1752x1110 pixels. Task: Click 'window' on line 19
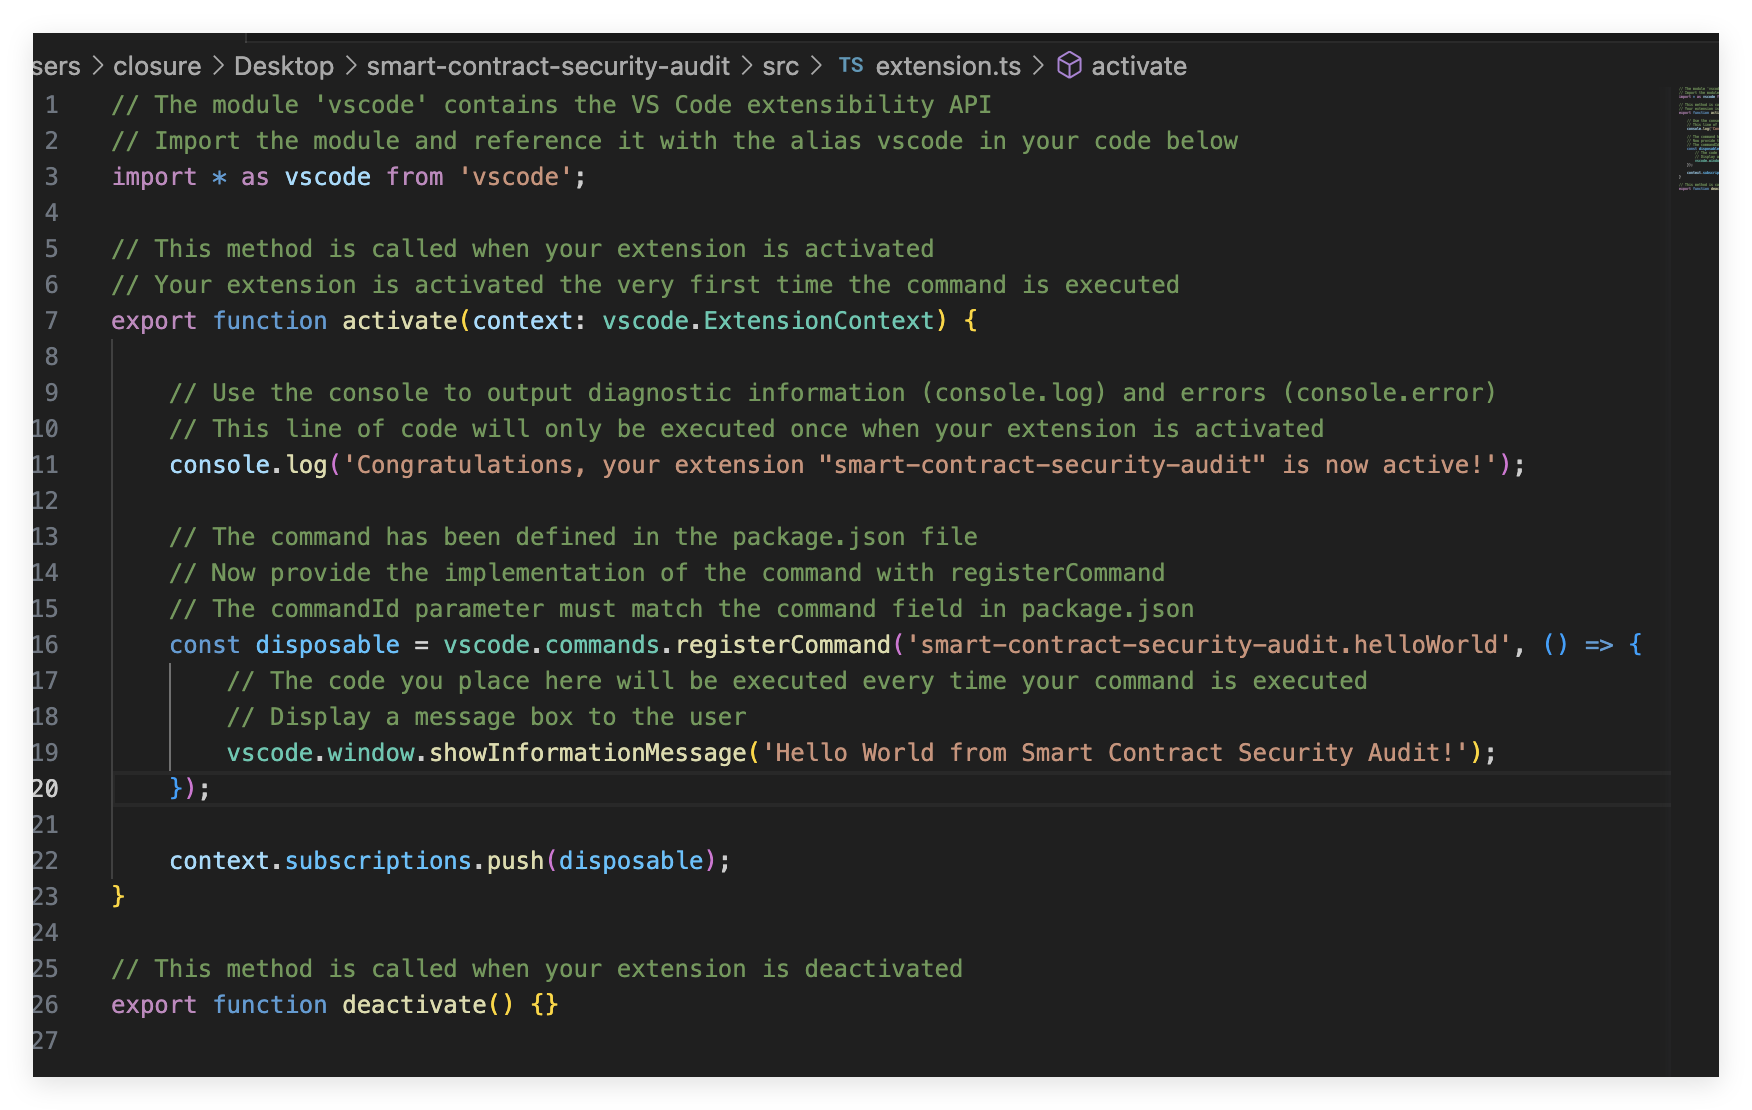tap(371, 753)
